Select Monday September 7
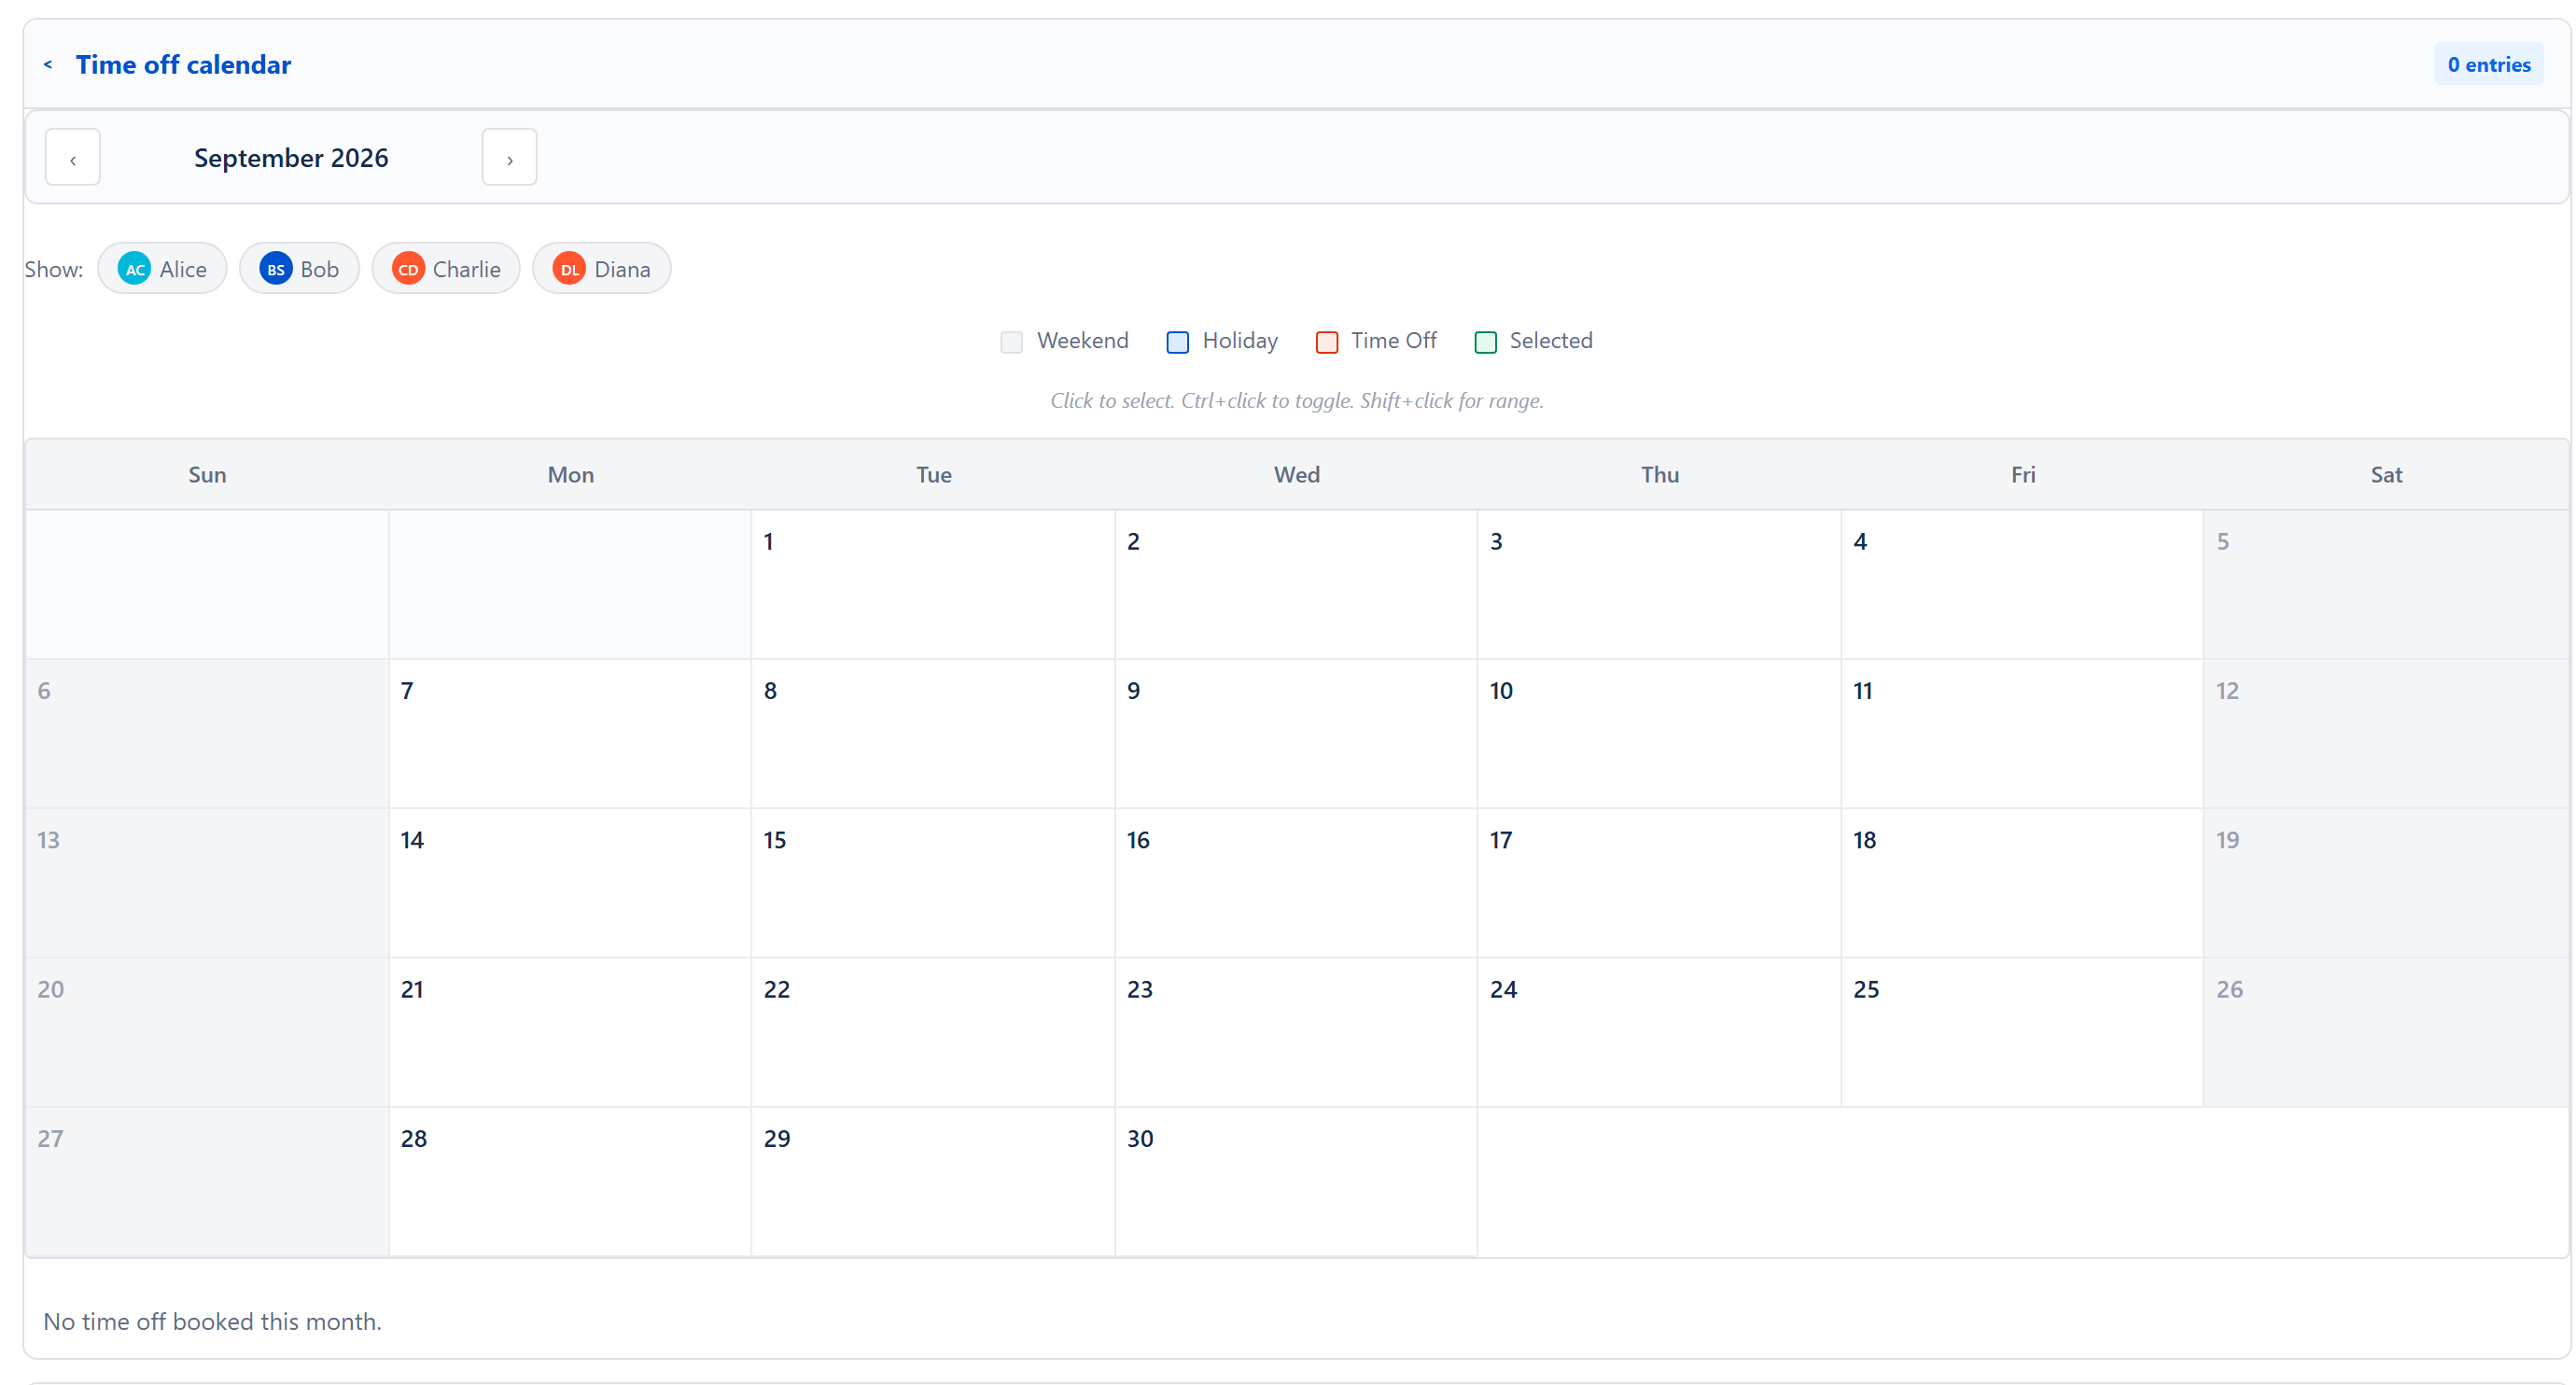The height and width of the screenshot is (1385, 2576). [570, 734]
